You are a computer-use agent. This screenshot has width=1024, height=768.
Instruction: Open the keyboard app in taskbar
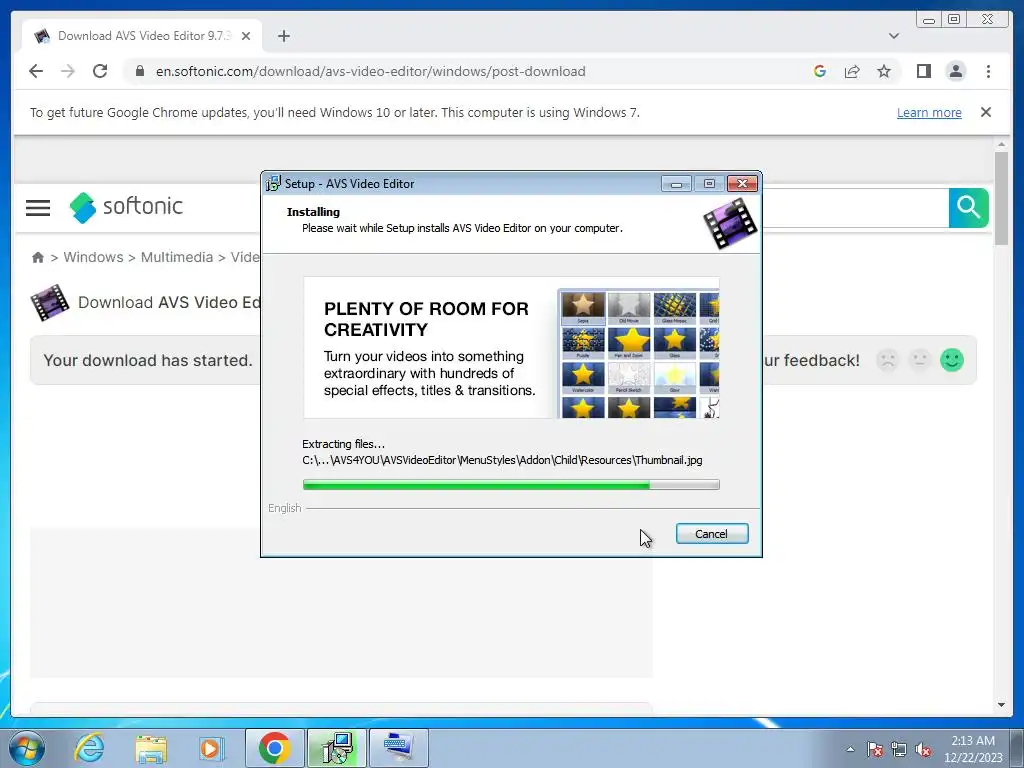399,748
